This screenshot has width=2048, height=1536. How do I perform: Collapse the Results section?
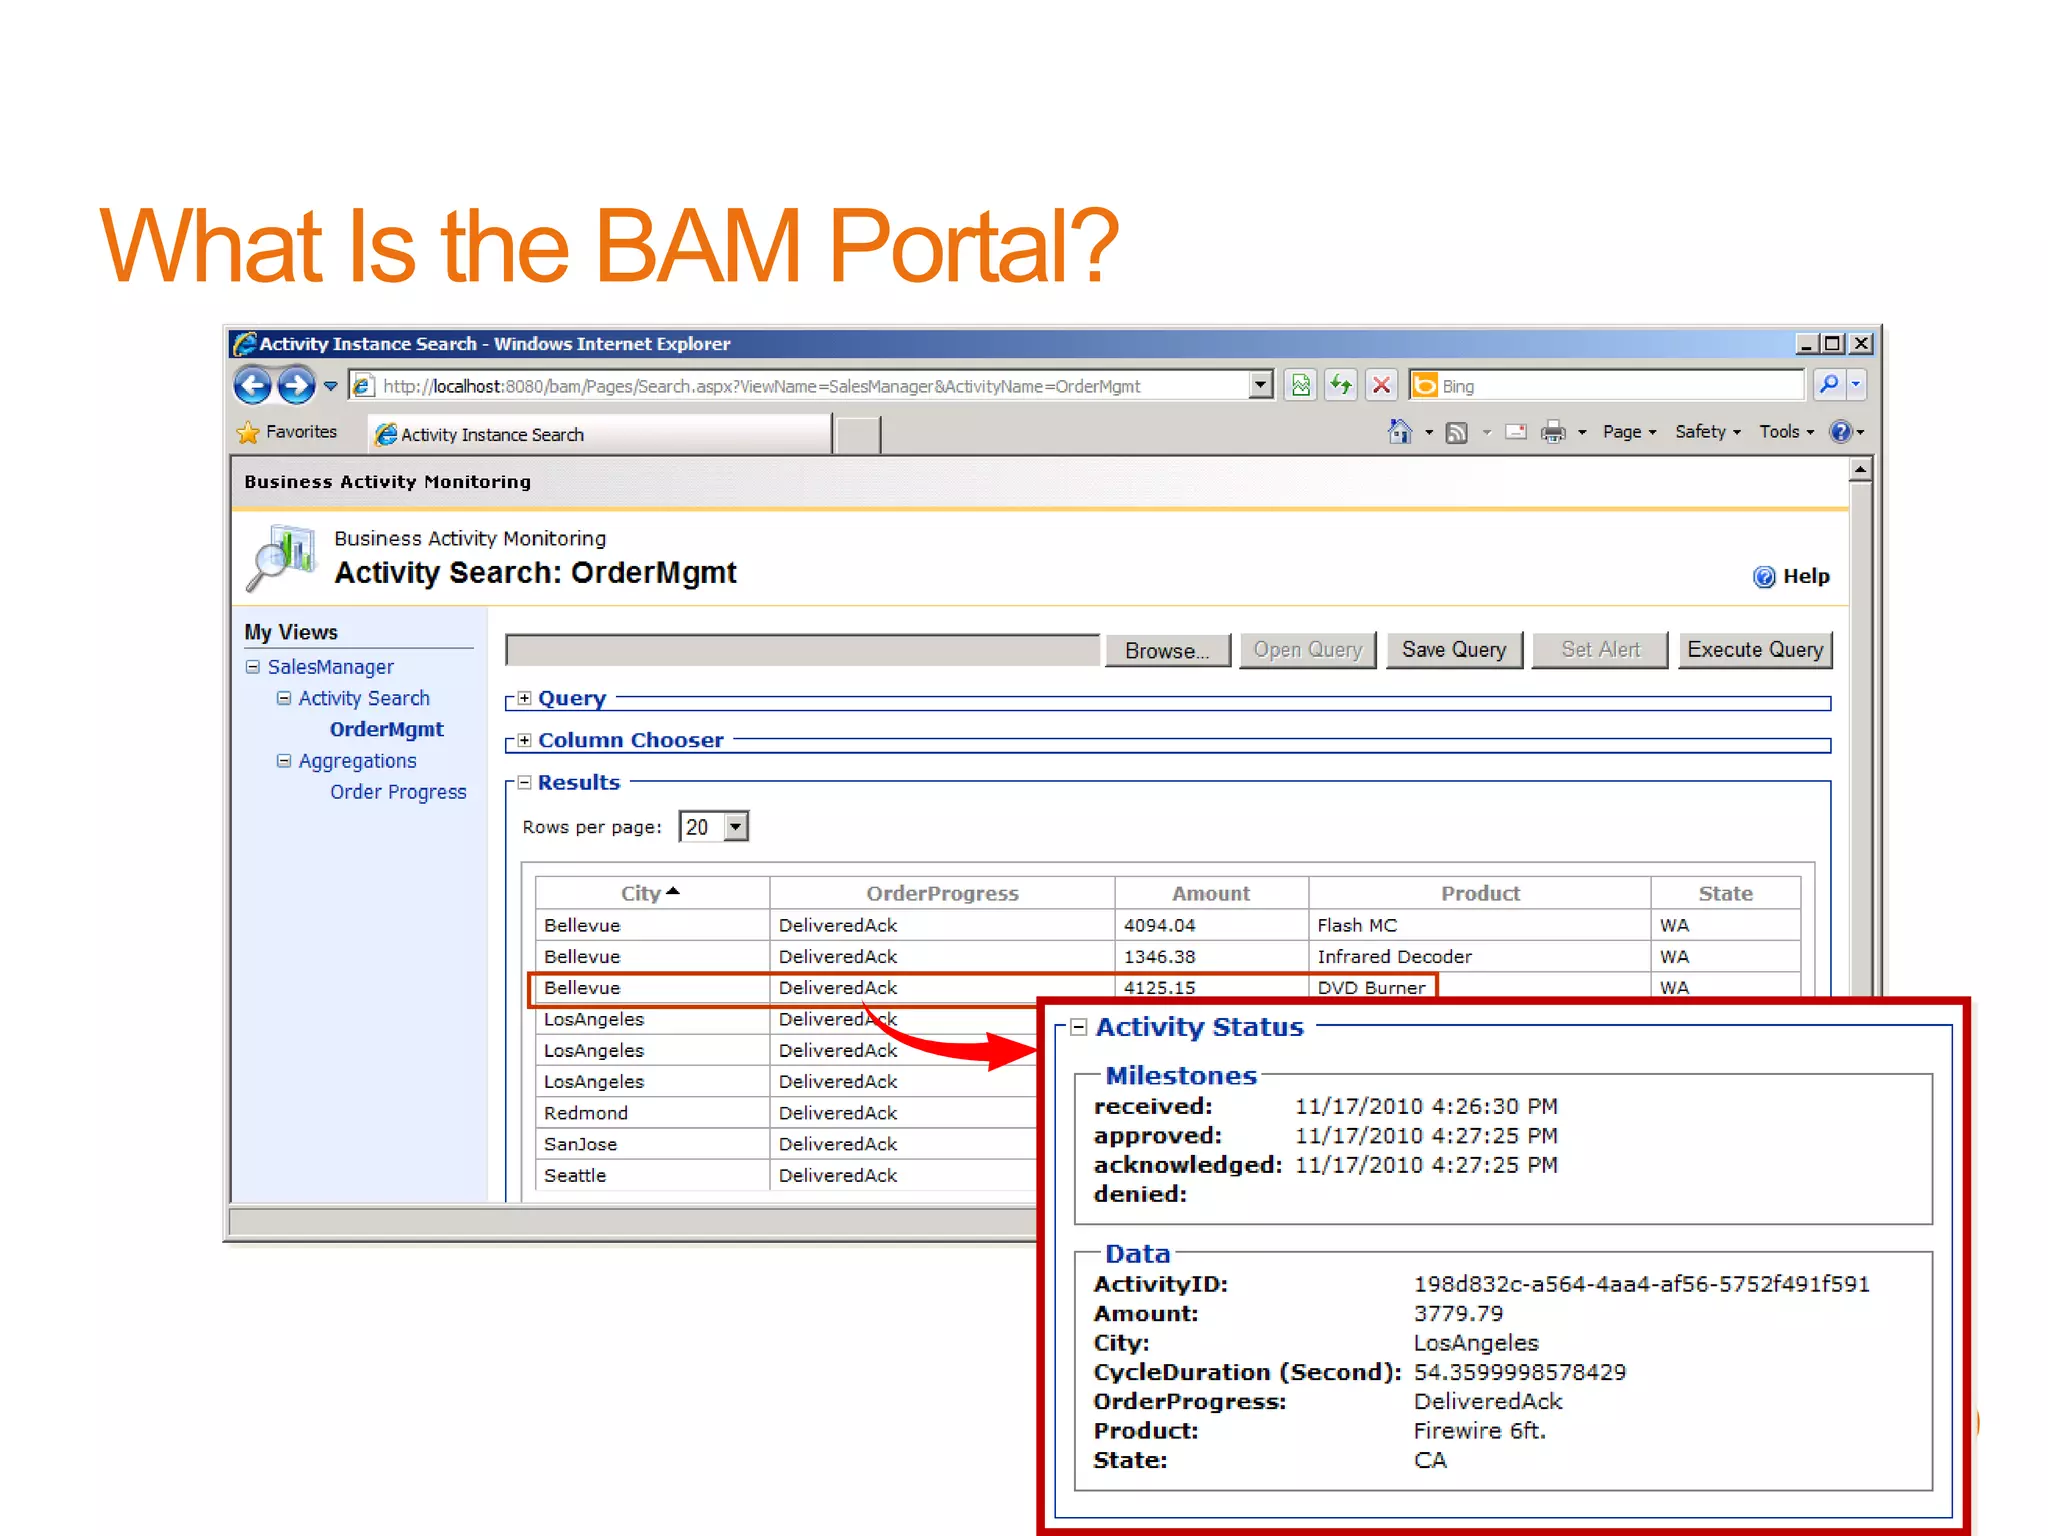524,783
